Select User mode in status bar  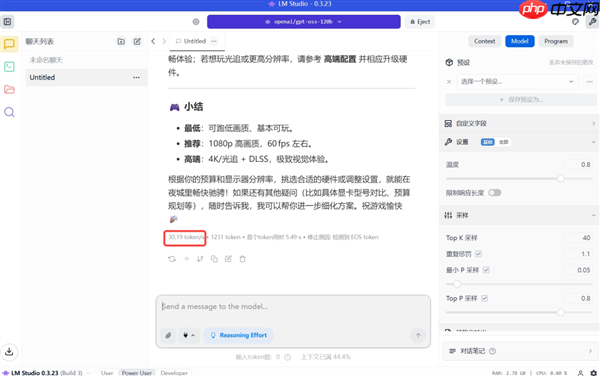coord(107,373)
